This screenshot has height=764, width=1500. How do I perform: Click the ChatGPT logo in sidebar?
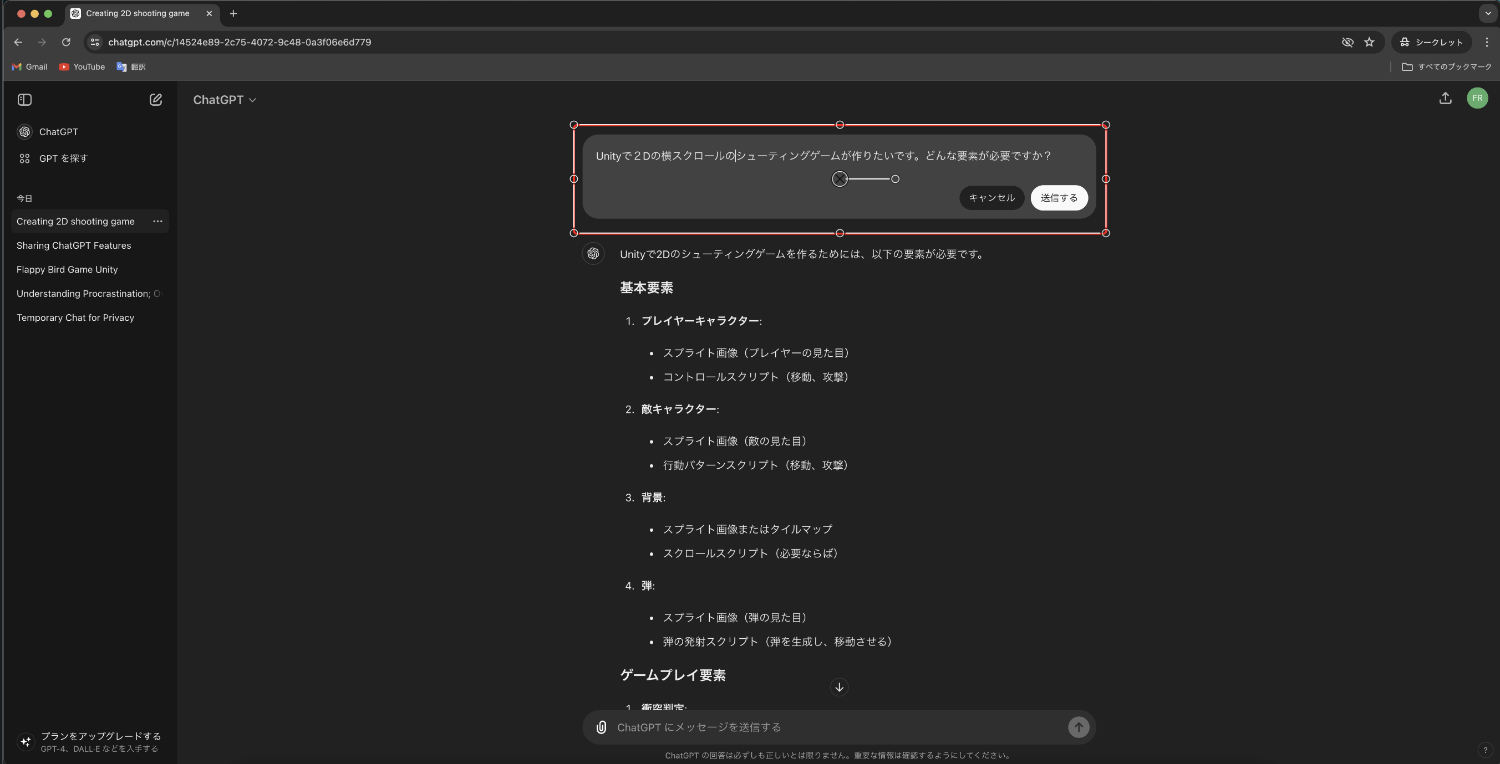(25, 132)
